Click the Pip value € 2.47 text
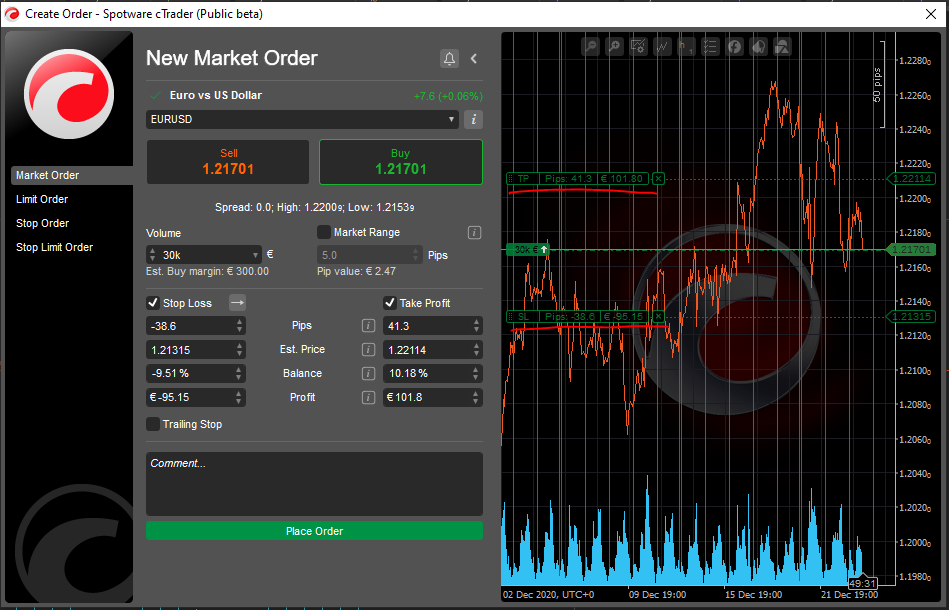 356,271
